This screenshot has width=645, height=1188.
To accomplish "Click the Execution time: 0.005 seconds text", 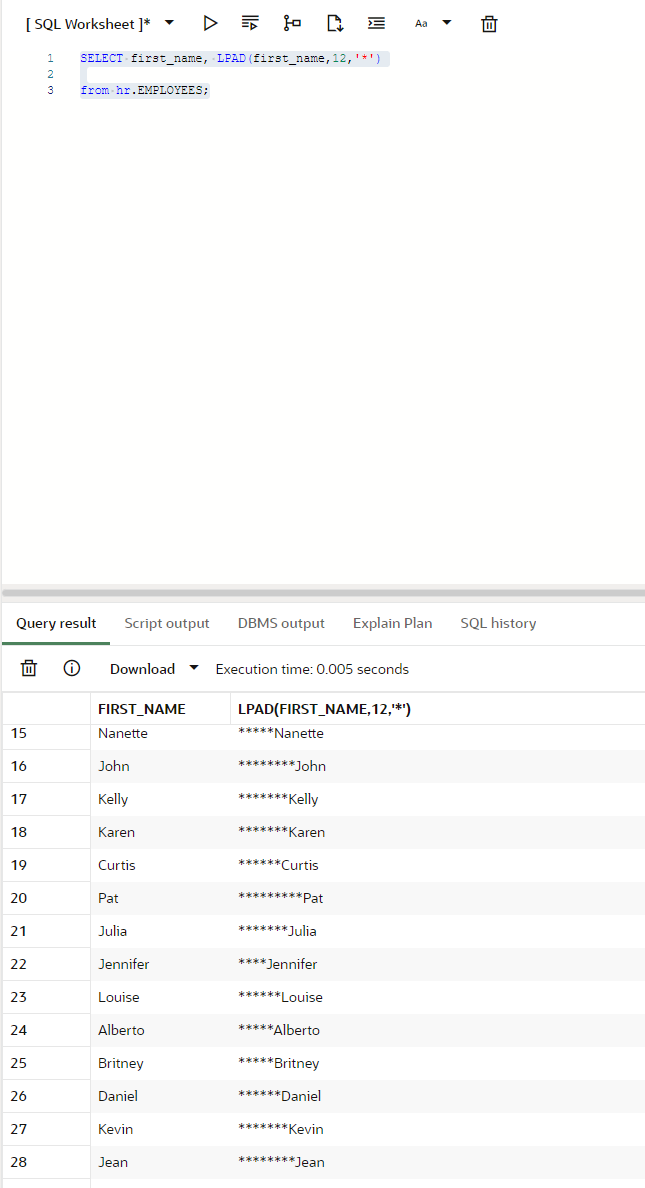I will [312, 669].
